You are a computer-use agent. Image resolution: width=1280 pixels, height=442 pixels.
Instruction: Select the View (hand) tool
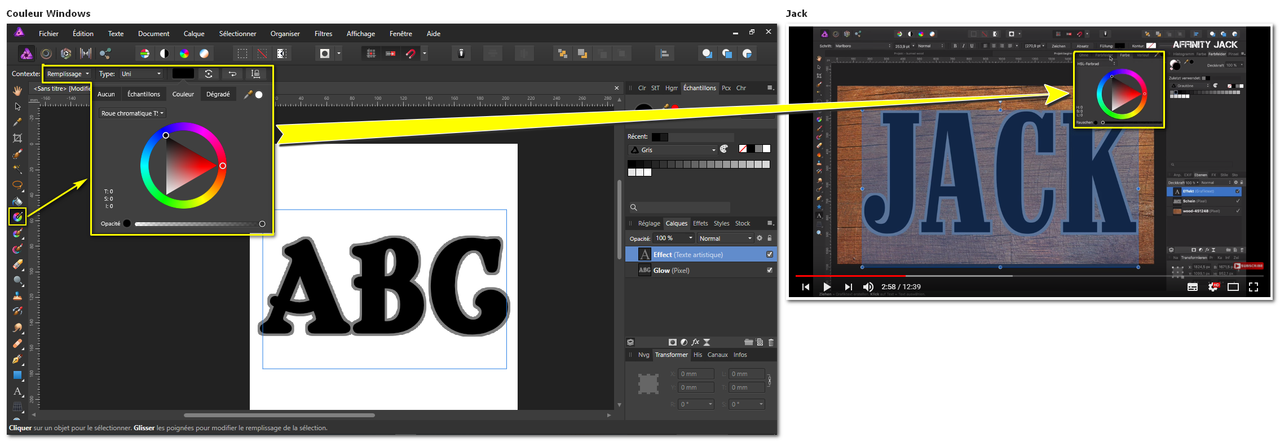[x=18, y=91]
